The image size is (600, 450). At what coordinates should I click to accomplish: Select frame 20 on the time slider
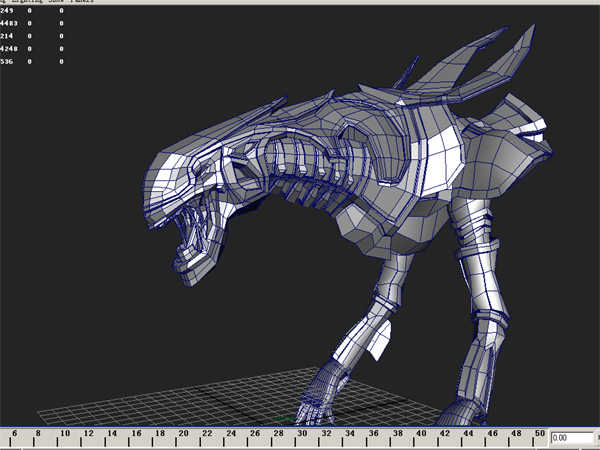coord(184,433)
